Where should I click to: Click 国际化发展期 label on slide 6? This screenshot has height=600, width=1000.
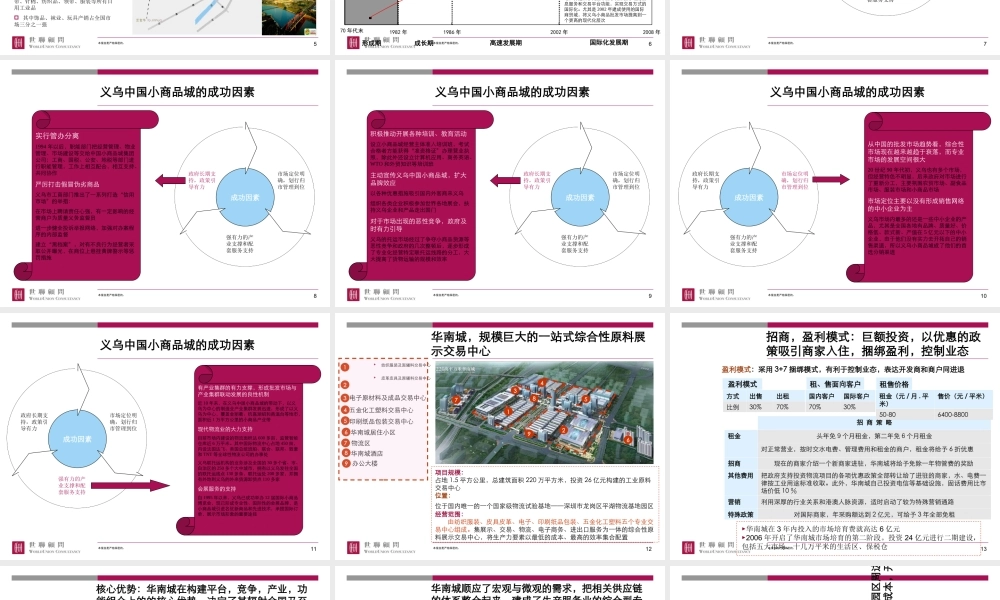pyautogui.click(x=608, y=43)
